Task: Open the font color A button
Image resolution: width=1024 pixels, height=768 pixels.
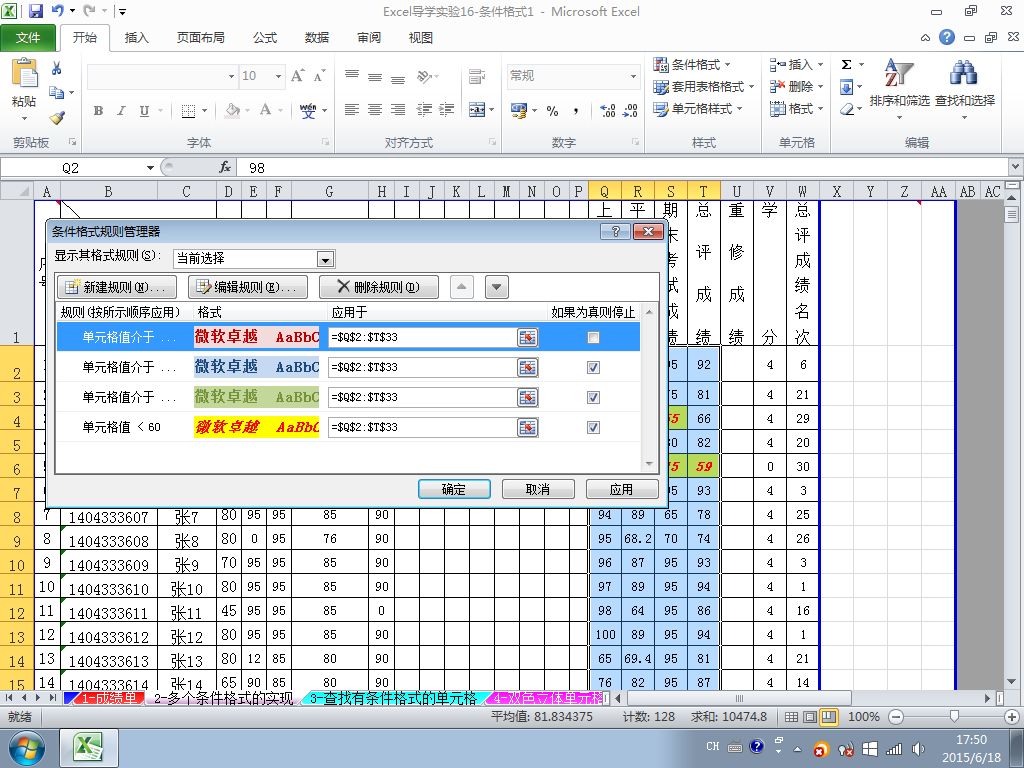Action: 265,110
